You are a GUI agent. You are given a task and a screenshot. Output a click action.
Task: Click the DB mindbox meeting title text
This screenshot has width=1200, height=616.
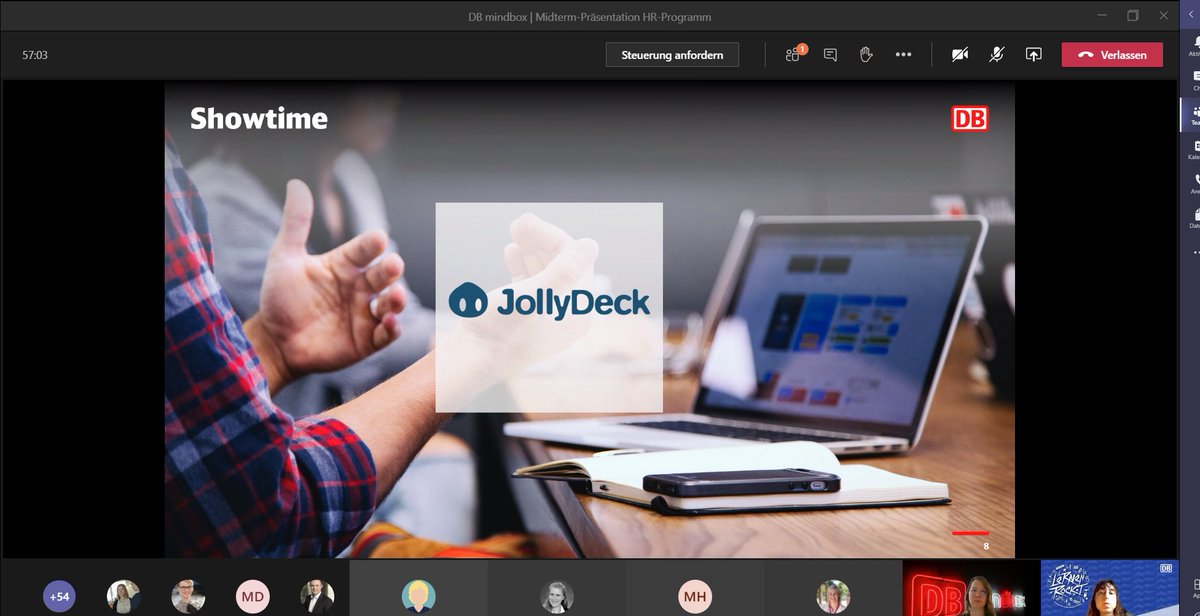[x=590, y=17]
